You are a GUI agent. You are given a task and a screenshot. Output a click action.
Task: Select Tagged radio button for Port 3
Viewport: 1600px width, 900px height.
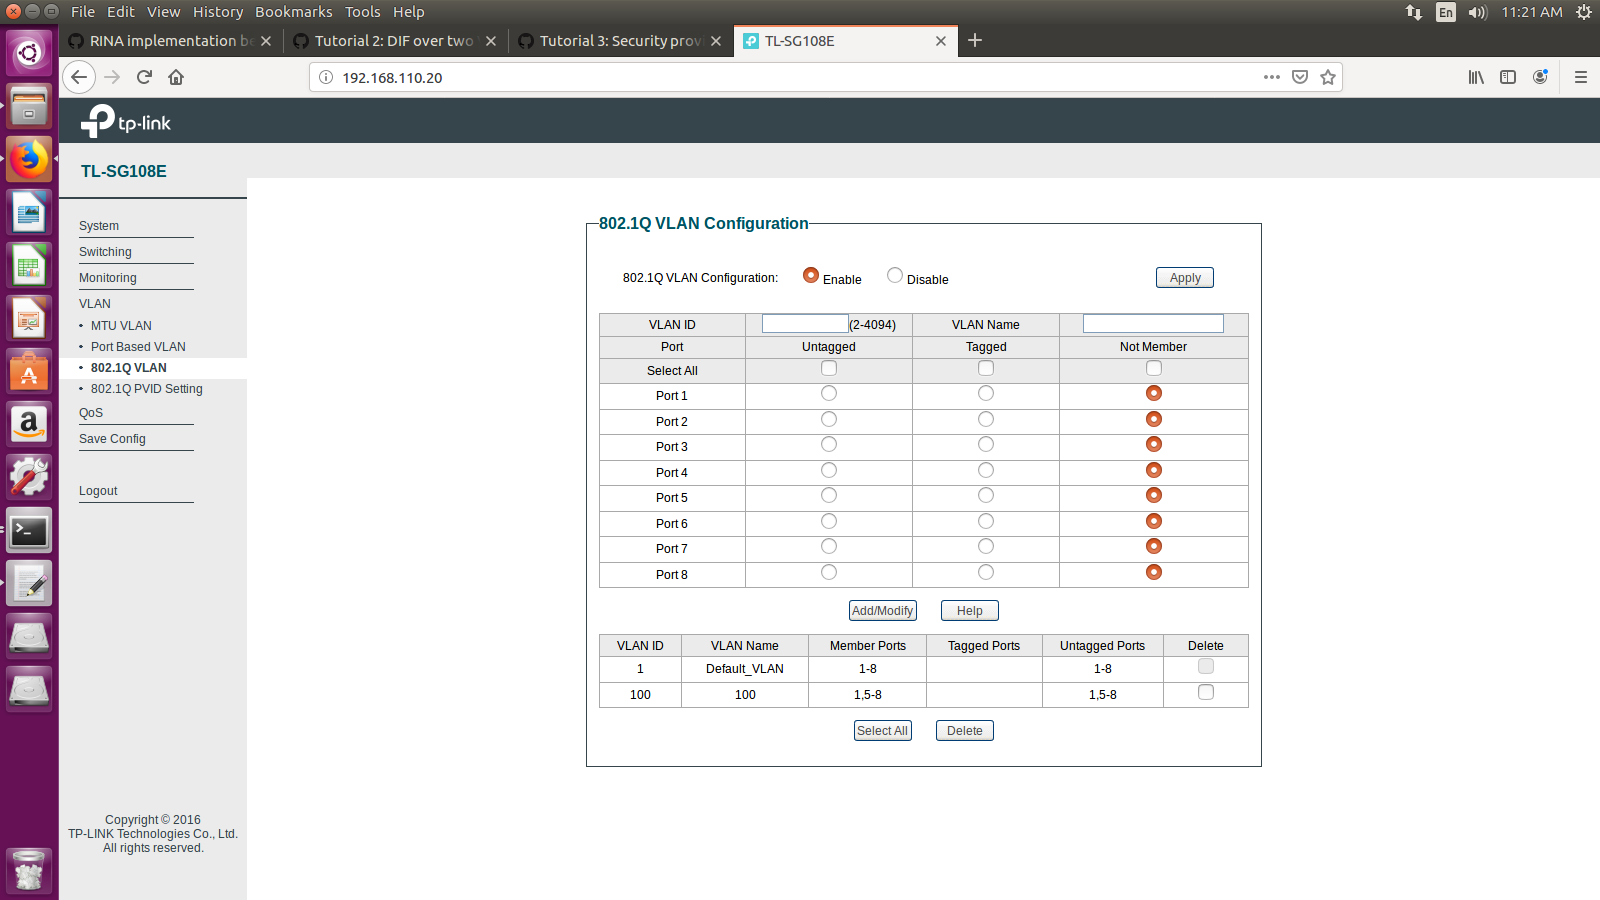click(x=986, y=444)
